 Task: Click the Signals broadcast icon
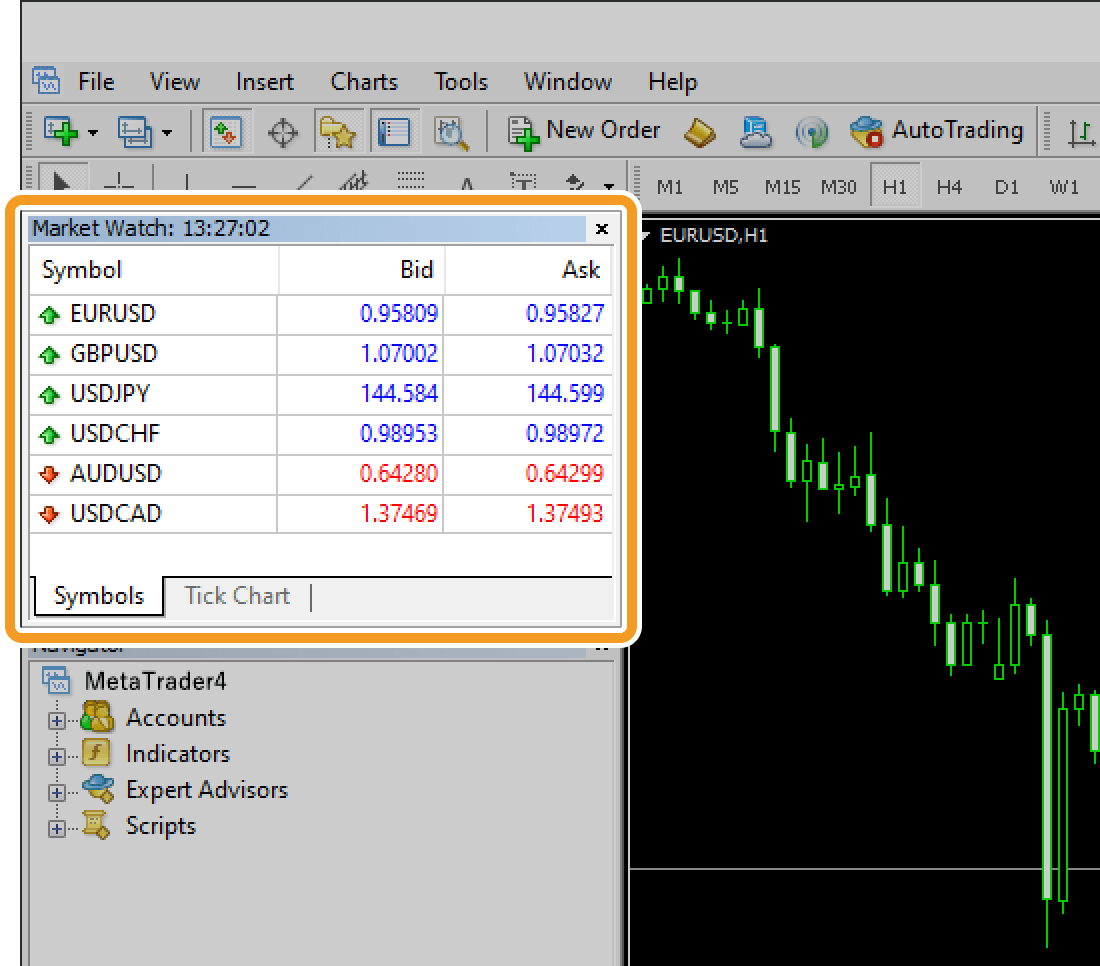point(811,131)
